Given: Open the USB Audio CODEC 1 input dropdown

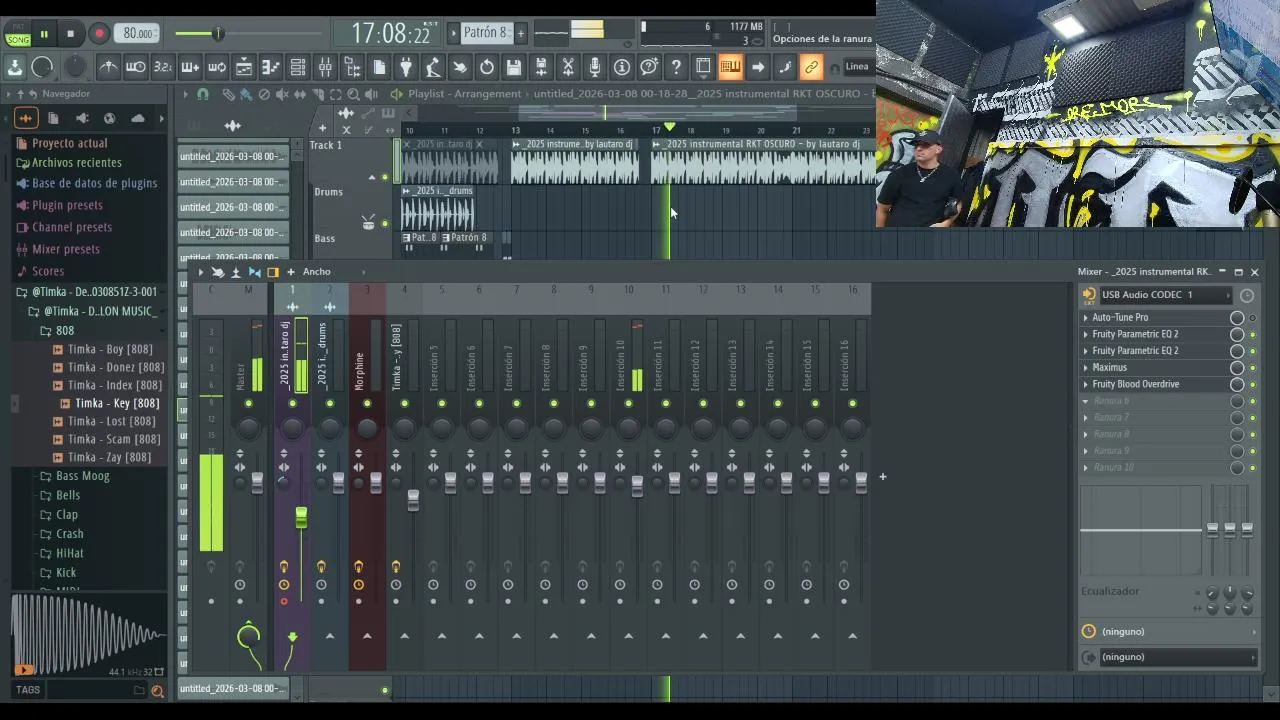Looking at the screenshot, I should (x=1165, y=295).
